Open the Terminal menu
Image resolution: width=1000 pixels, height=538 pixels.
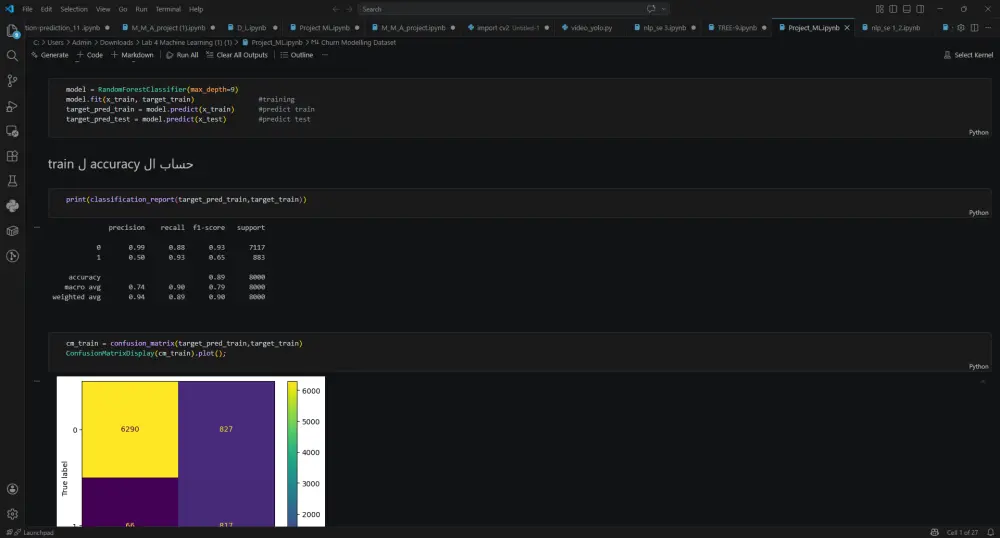coord(168,9)
